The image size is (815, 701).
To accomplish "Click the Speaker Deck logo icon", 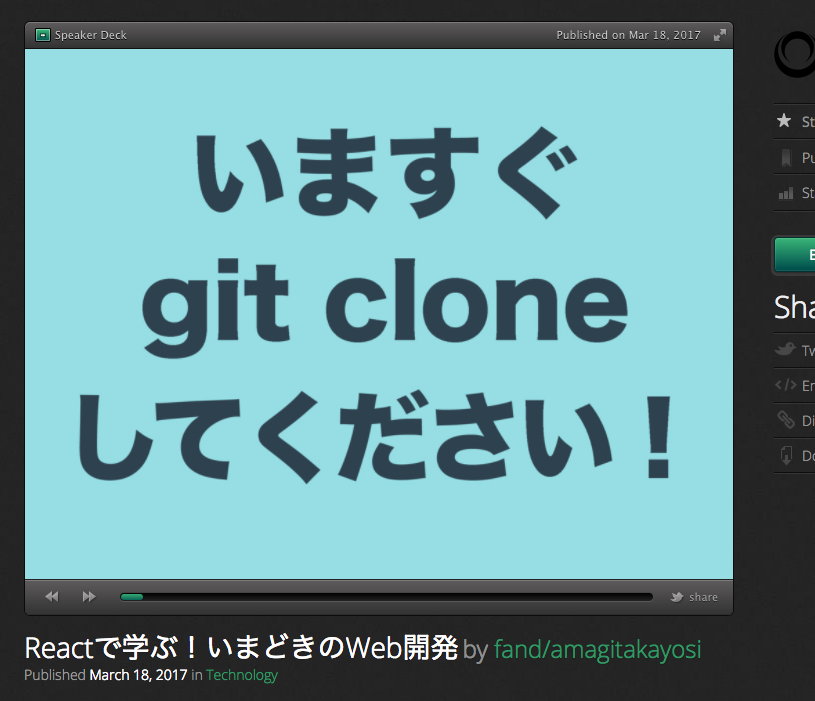I will pyautogui.click(x=43, y=35).
